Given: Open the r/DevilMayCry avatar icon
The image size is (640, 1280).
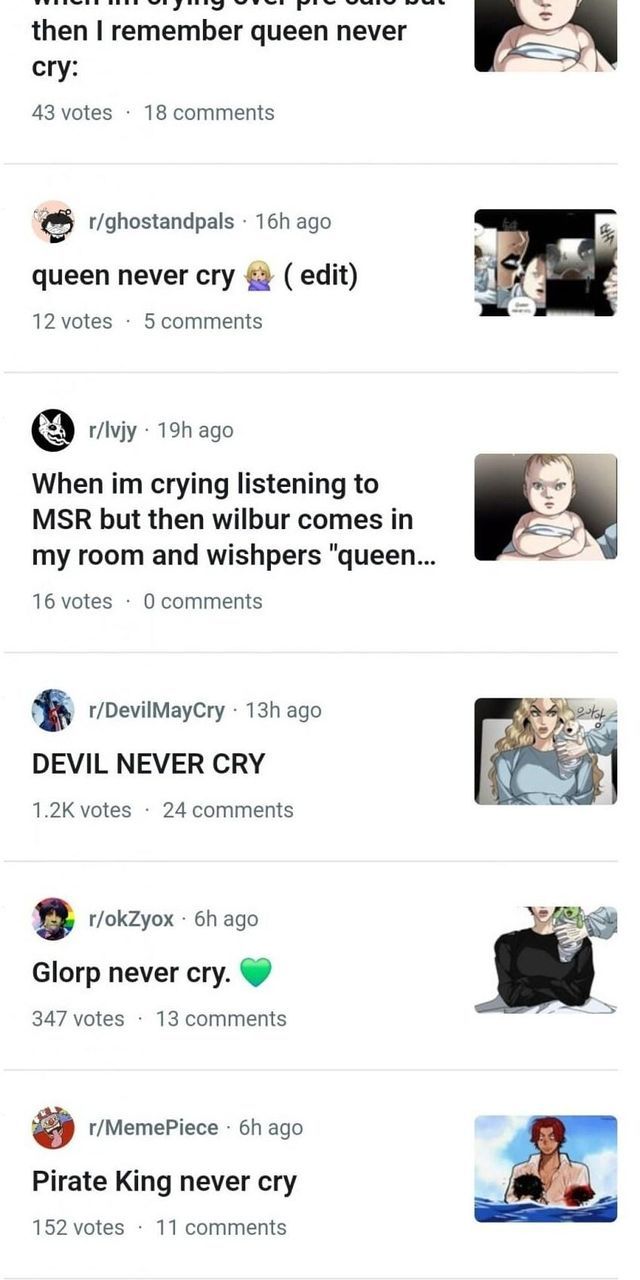Looking at the screenshot, I should [53, 711].
